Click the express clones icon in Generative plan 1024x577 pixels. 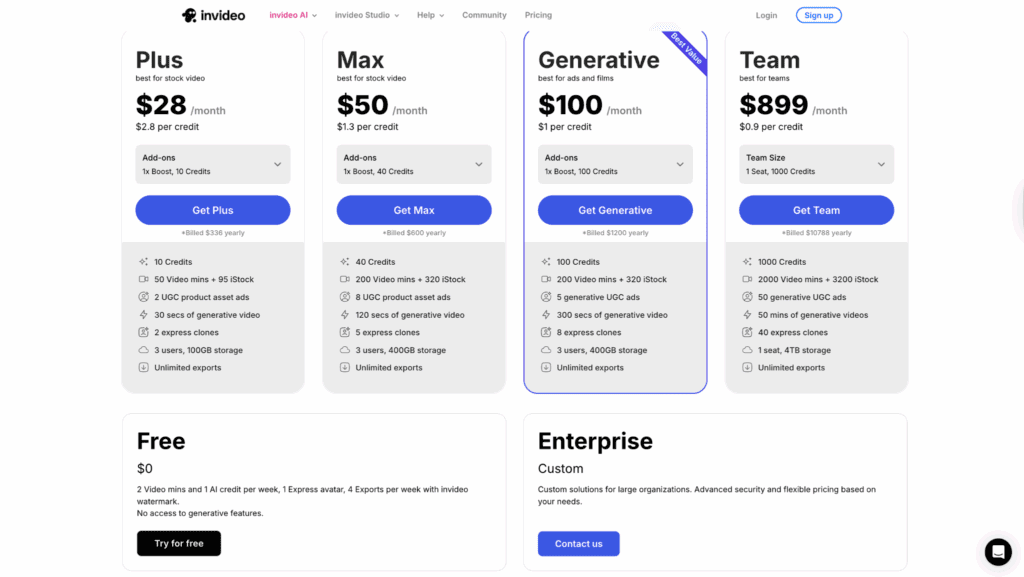click(x=546, y=332)
